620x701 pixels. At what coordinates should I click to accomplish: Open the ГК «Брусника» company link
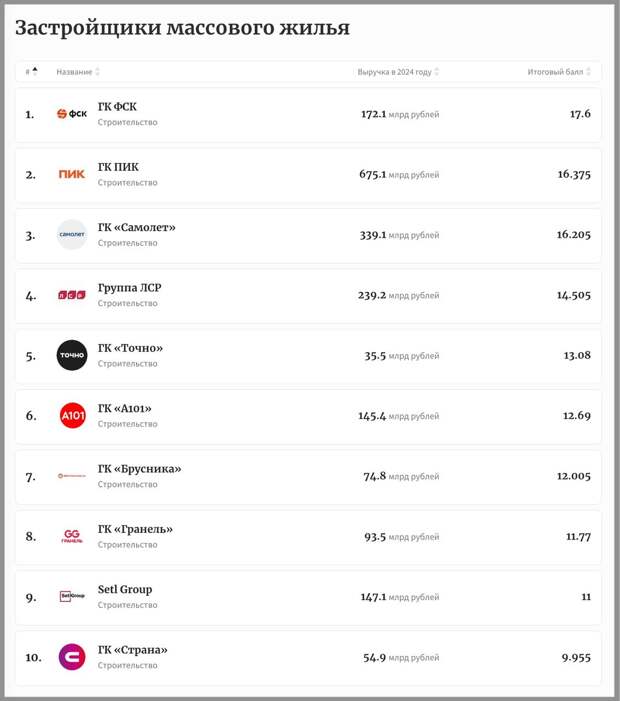coord(139,469)
